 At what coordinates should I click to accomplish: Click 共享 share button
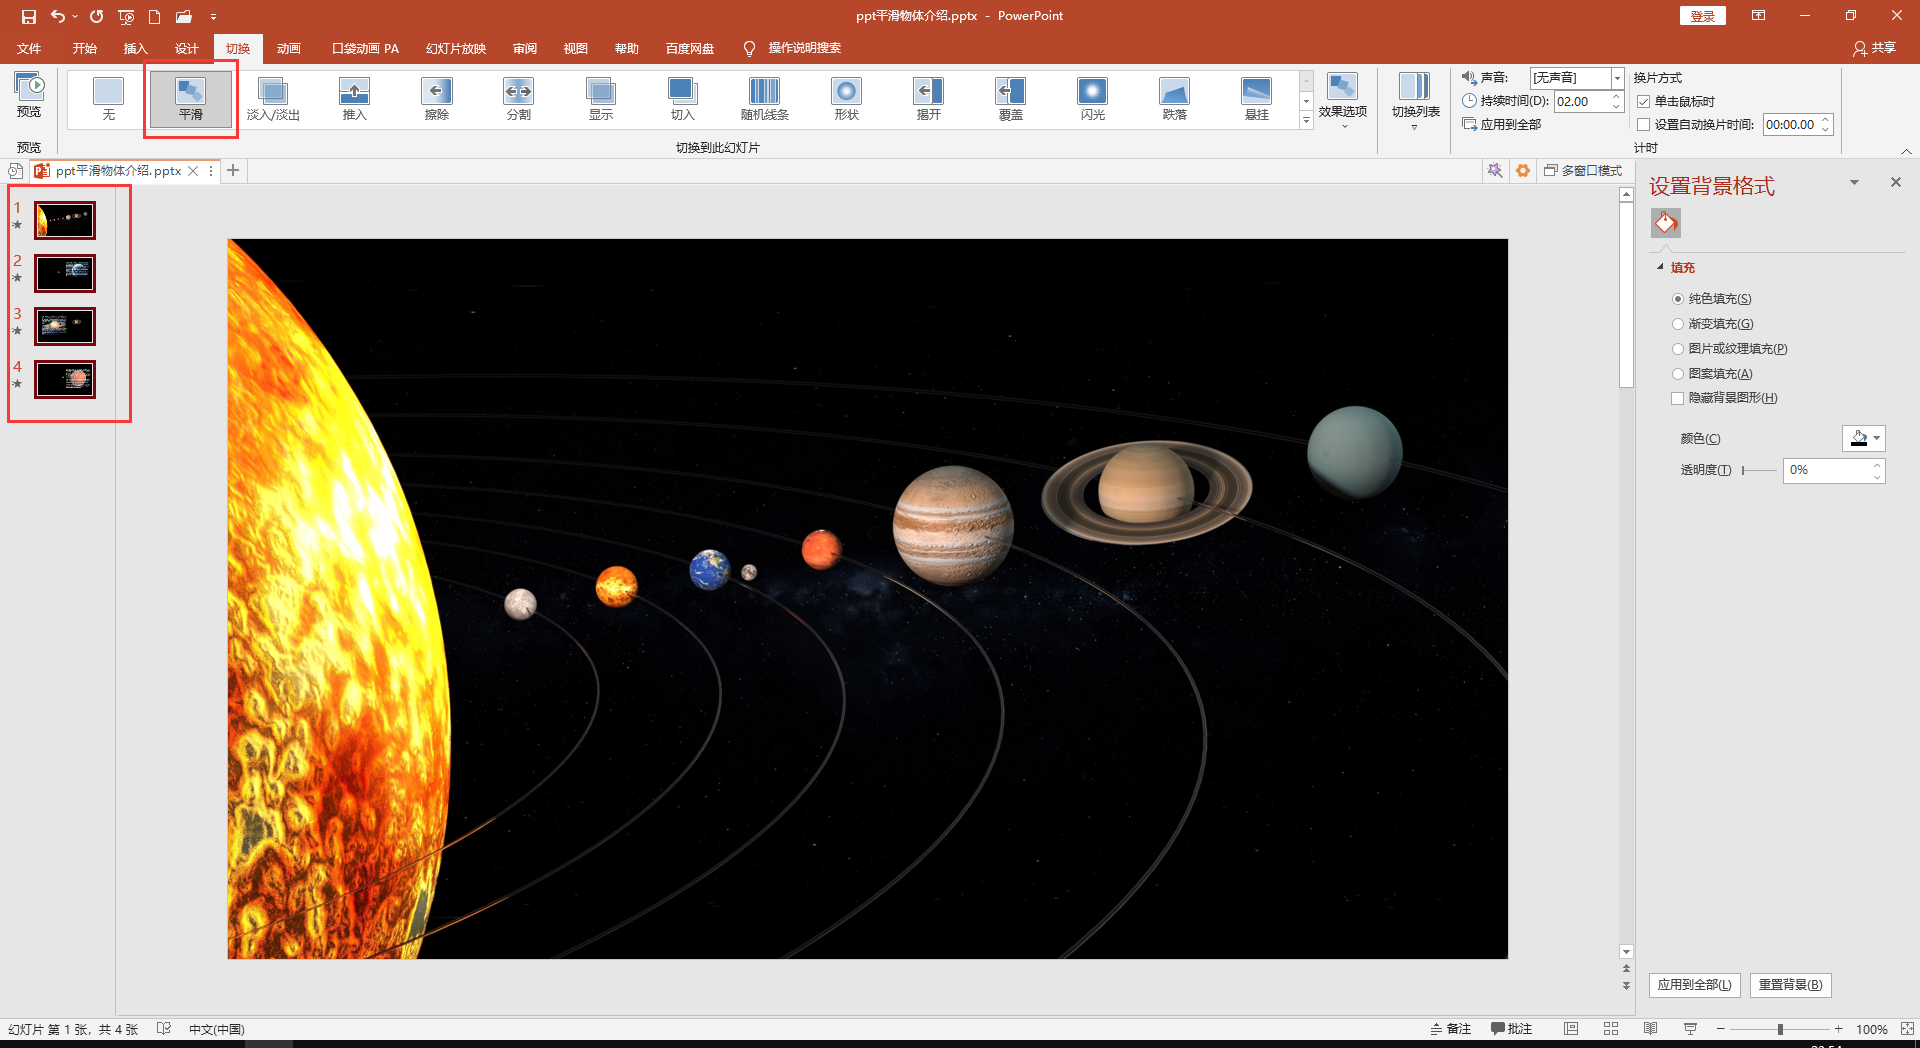click(x=1874, y=48)
